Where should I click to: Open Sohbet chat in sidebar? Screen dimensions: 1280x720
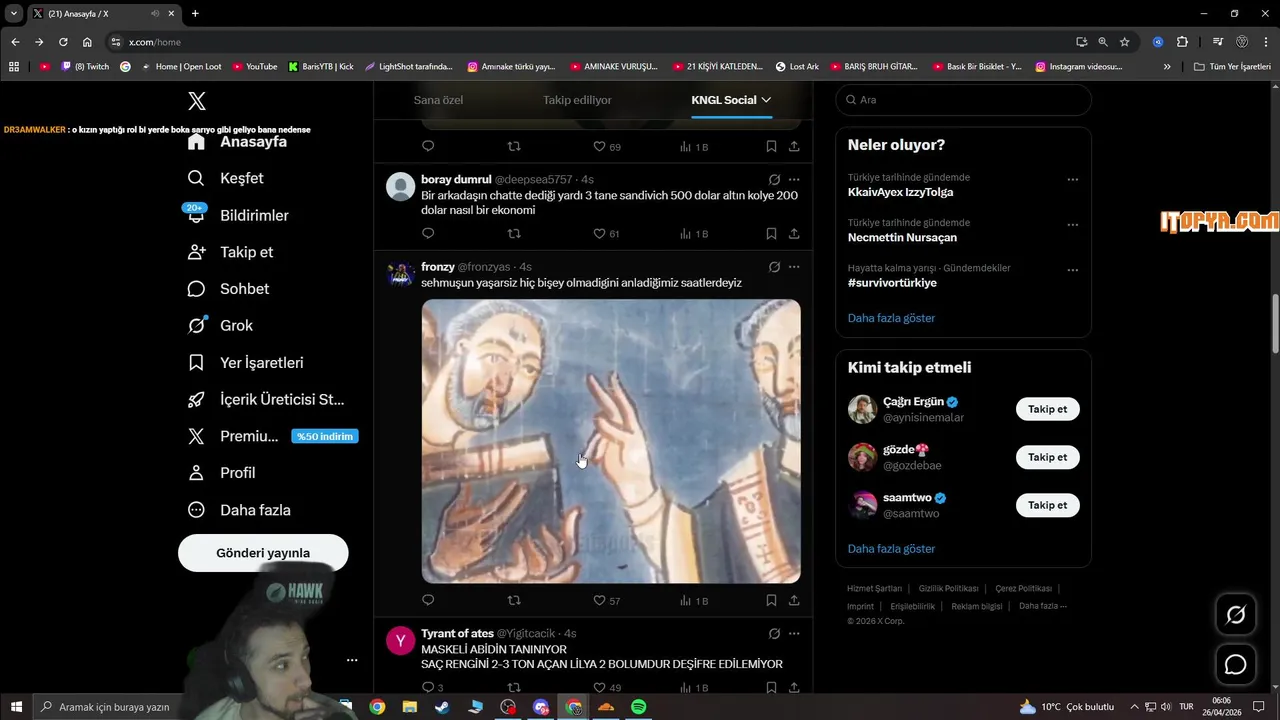(x=228, y=289)
